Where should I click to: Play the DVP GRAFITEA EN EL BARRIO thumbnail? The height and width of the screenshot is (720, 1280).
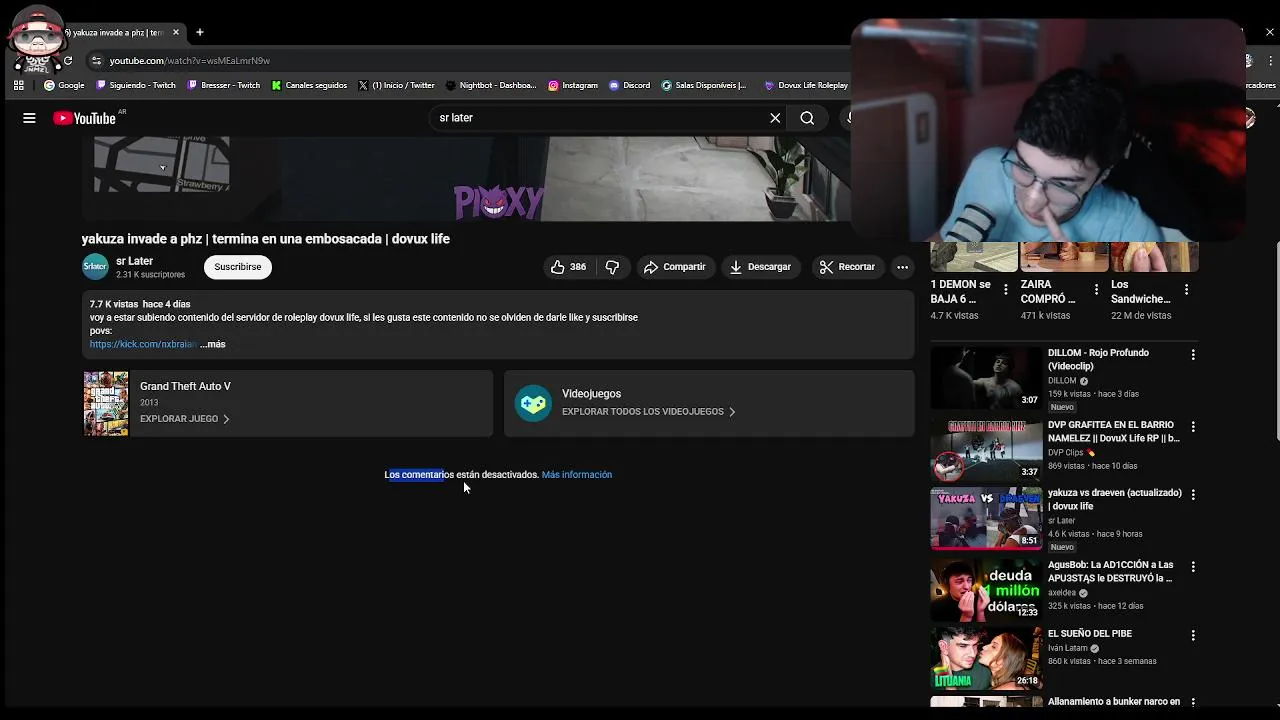pyautogui.click(x=986, y=450)
